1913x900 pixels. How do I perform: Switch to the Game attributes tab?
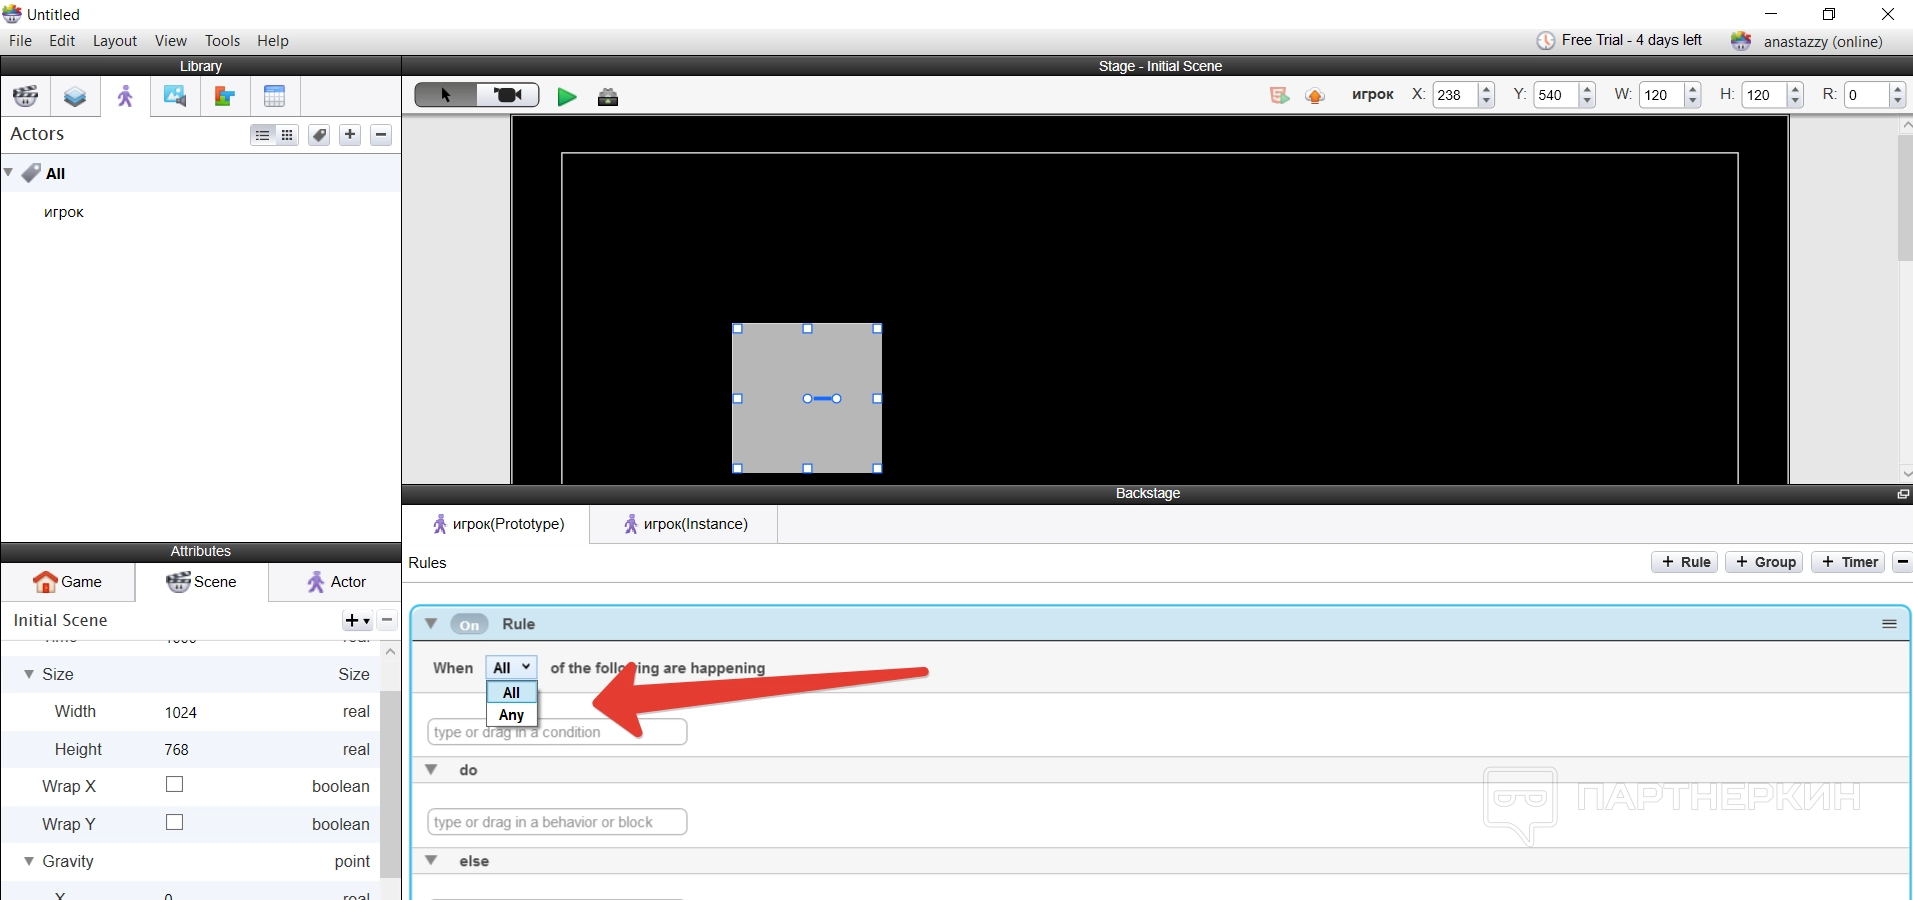pos(68,582)
